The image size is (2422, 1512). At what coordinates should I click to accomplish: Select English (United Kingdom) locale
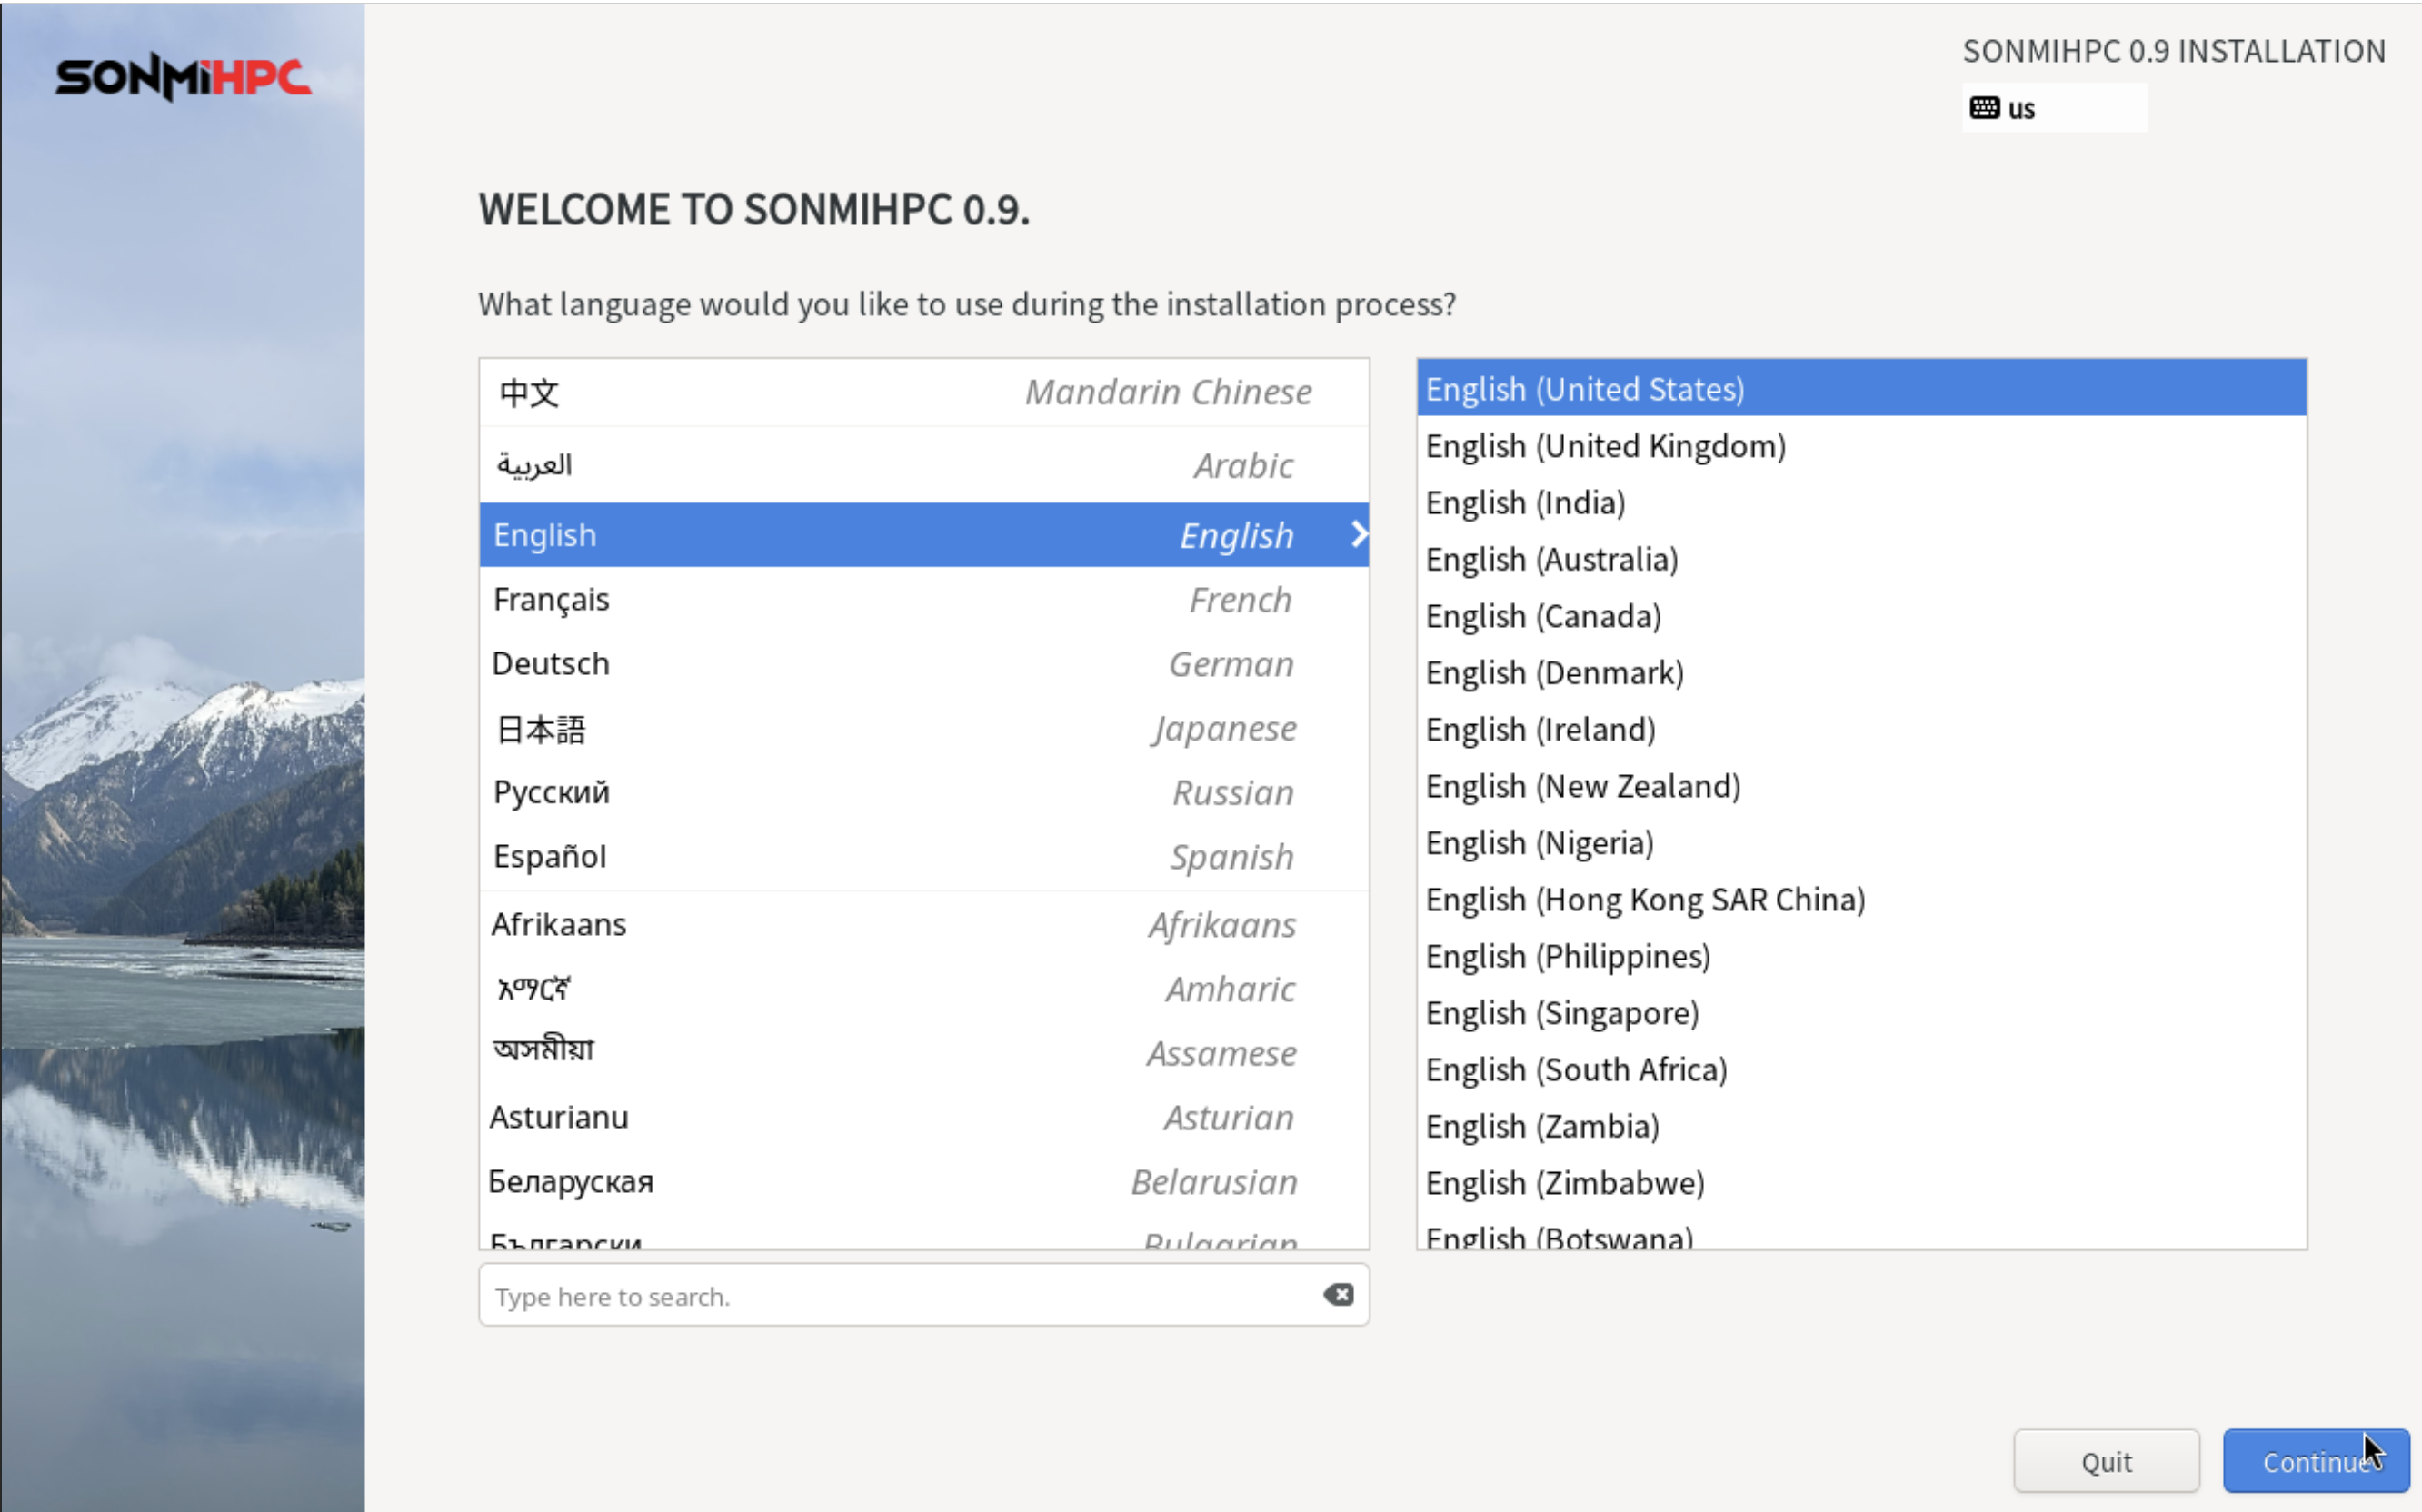pyautogui.click(x=1605, y=446)
